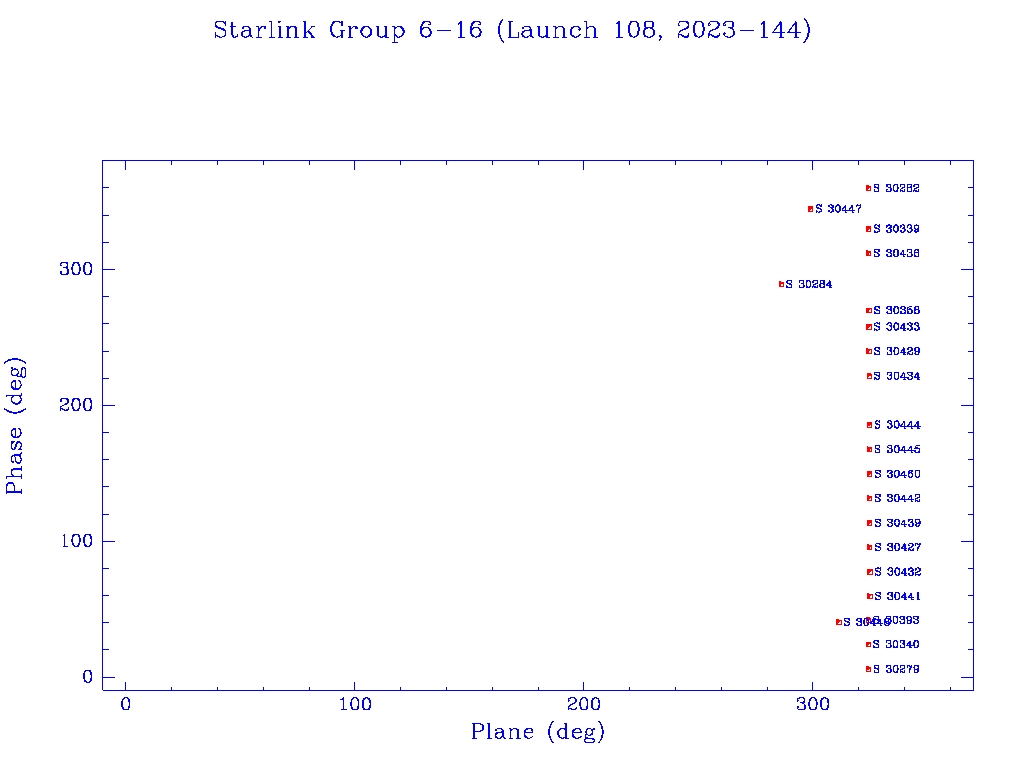This screenshot has height=768, width=1024.
Task: Click the S 30429 satellite label
Action: [x=897, y=352]
